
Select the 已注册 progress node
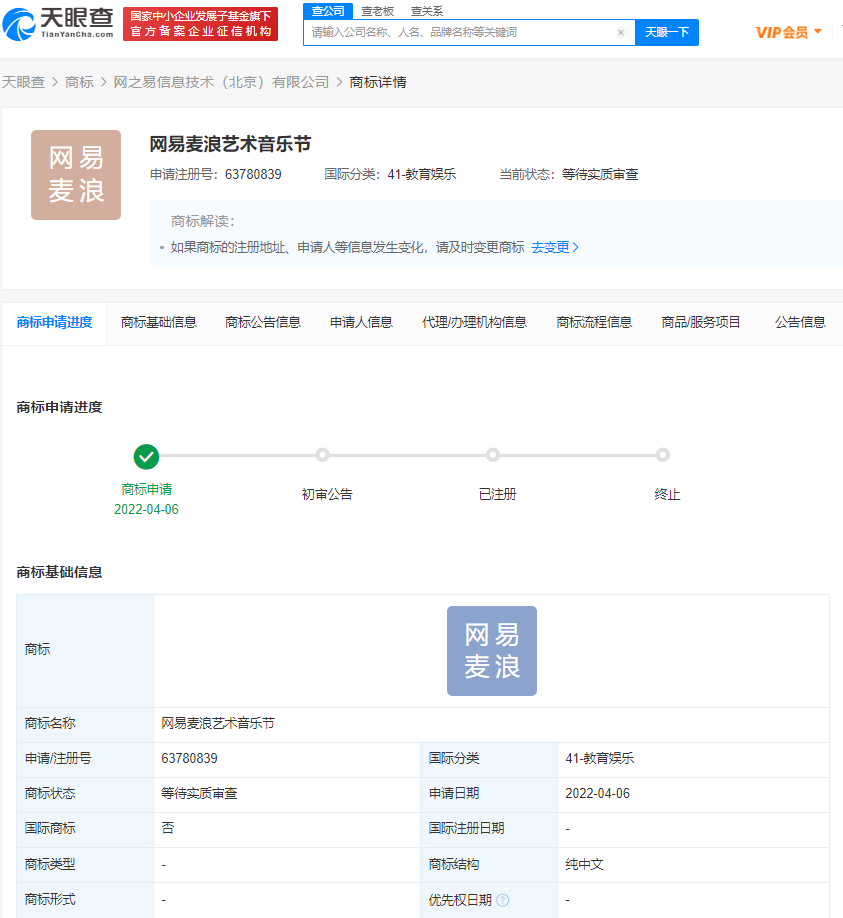[493, 455]
